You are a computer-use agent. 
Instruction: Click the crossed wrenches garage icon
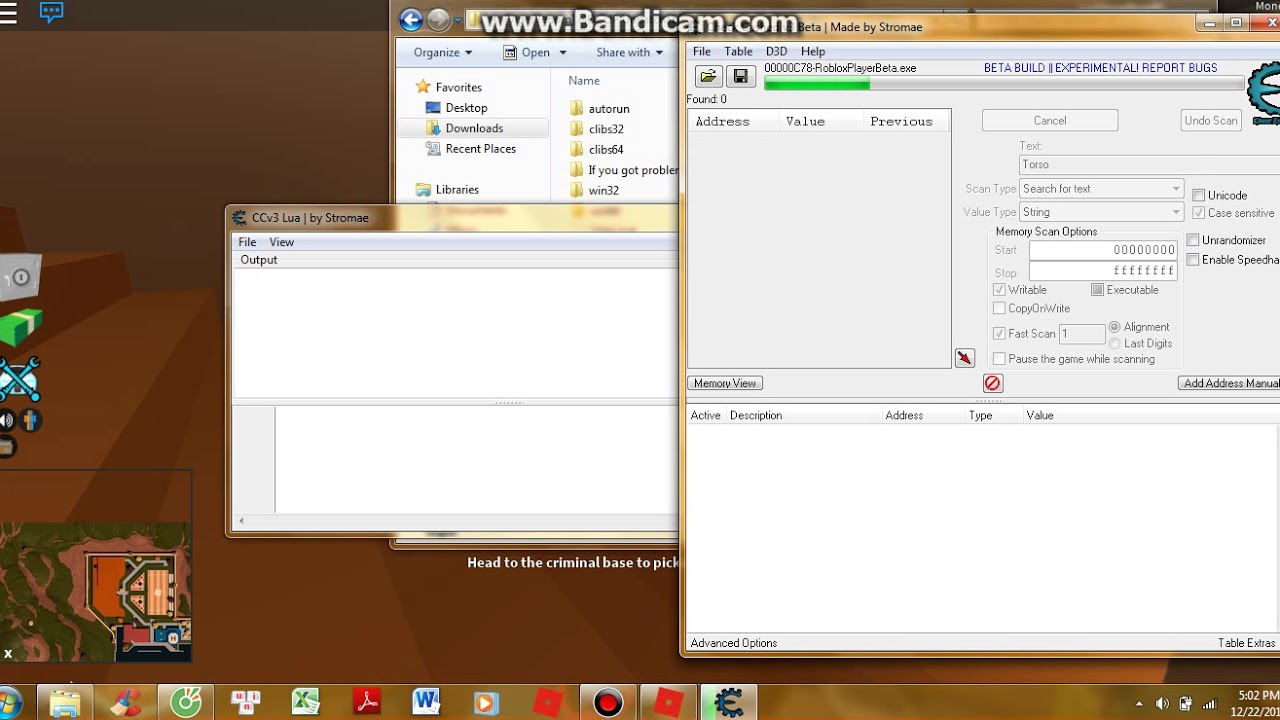click(19, 379)
